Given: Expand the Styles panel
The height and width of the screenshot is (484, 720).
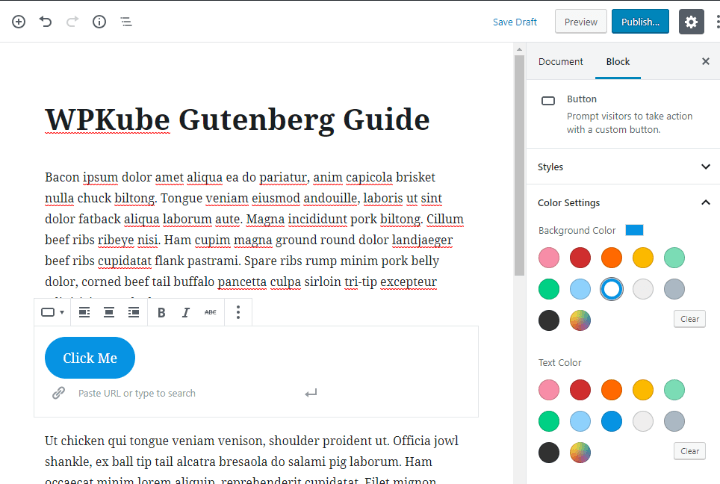Looking at the screenshot, I should (x=623, y=167).
